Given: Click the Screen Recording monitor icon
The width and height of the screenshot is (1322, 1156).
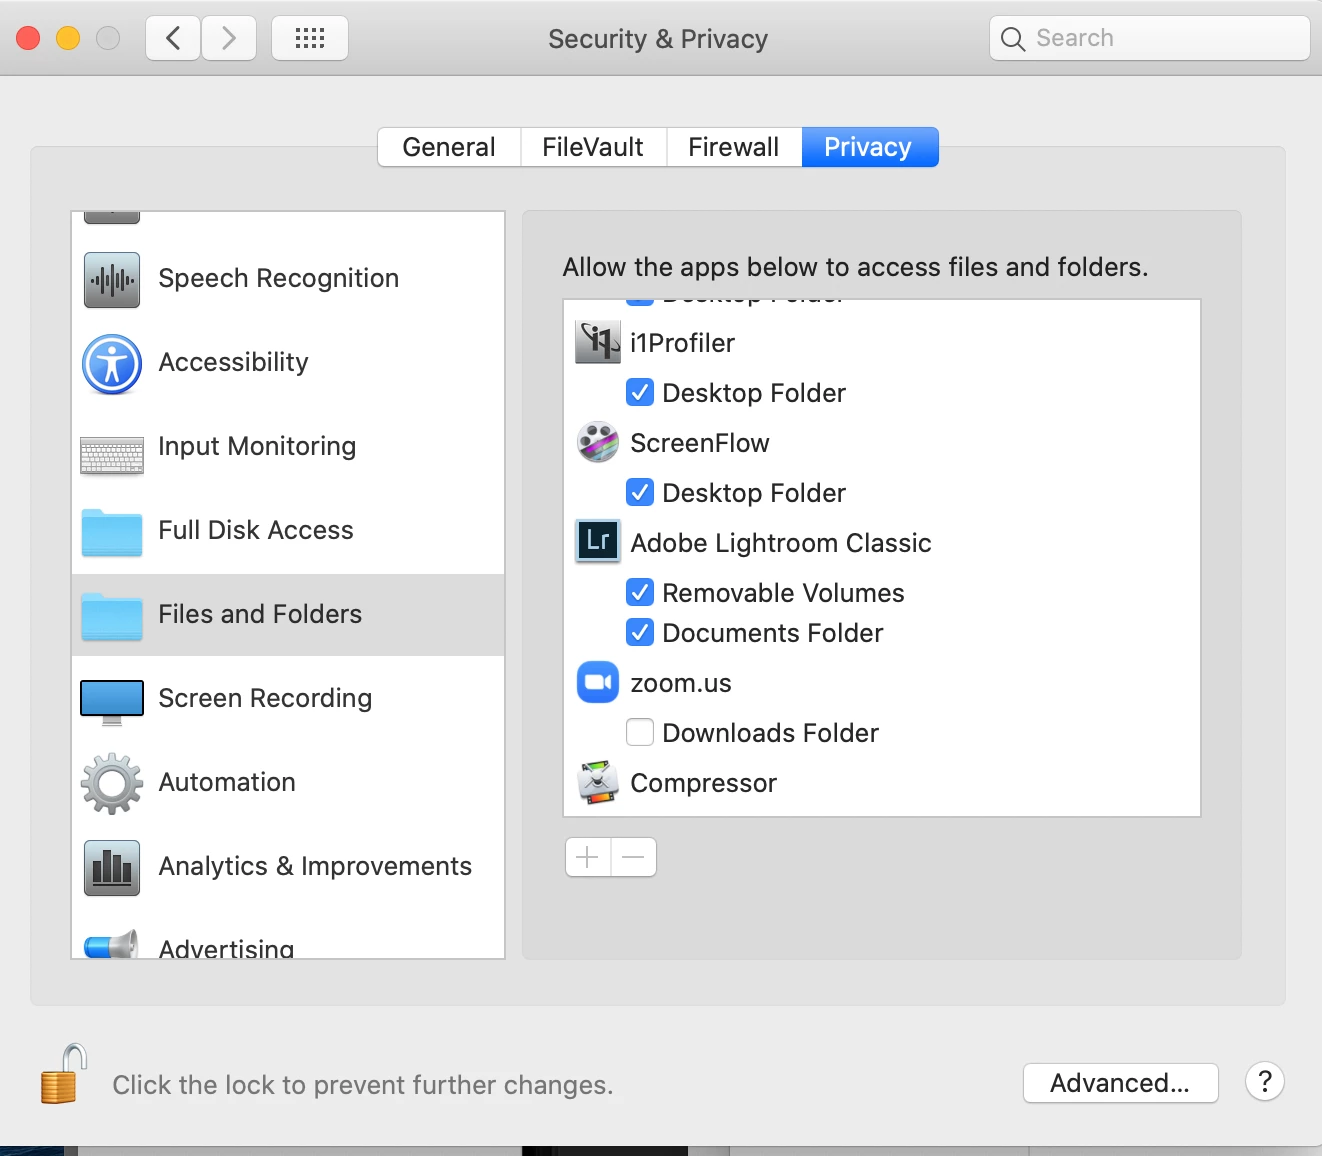Looking at the screenshot, I should [x=112, y=702].
